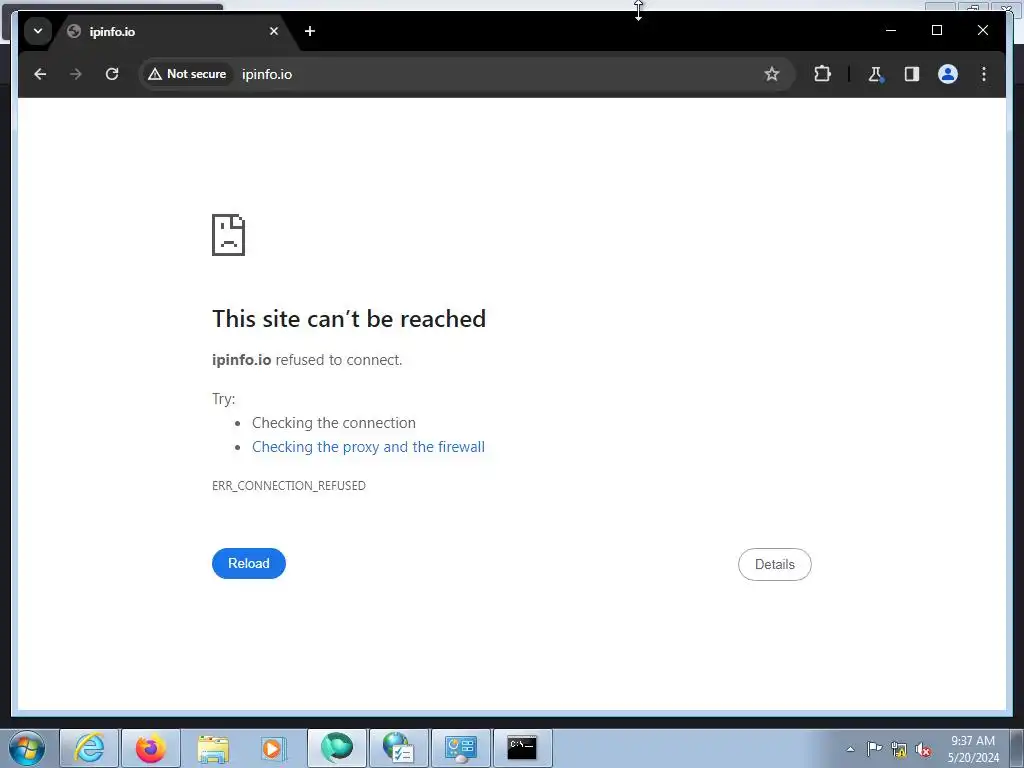1024x768 pixels.
Task: Launch Internet Explorer from taskbar
Action: tap(89, 748)
